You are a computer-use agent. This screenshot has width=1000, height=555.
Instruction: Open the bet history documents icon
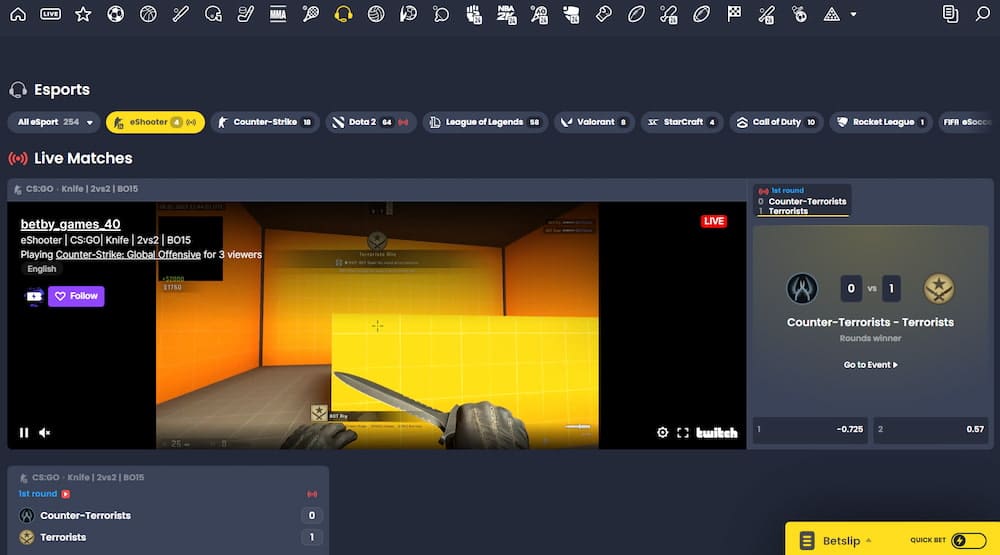click(950, 14)
